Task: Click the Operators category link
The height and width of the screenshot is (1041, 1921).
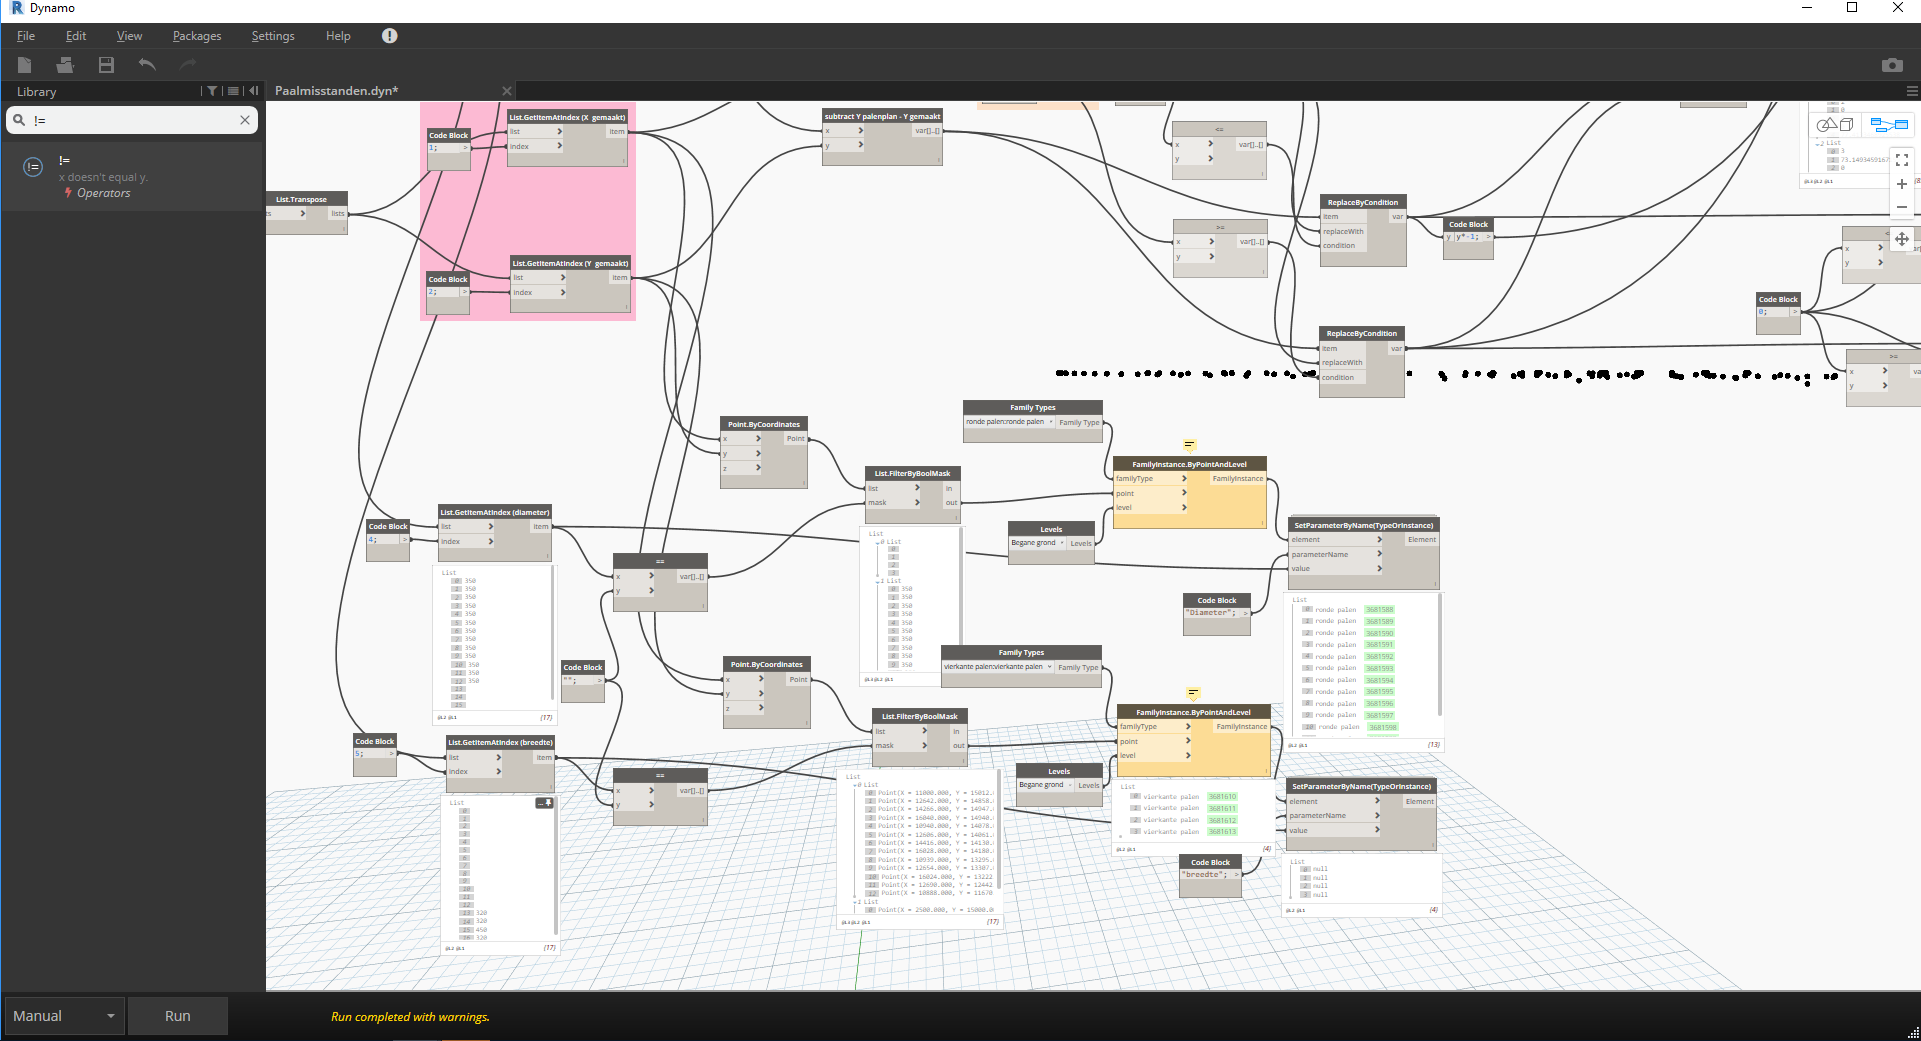Action: [104, 193]
